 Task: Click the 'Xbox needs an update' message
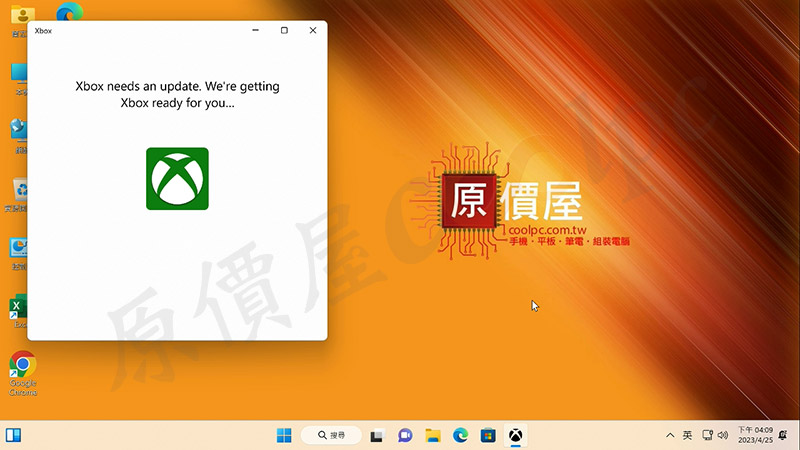coord(178,94)
